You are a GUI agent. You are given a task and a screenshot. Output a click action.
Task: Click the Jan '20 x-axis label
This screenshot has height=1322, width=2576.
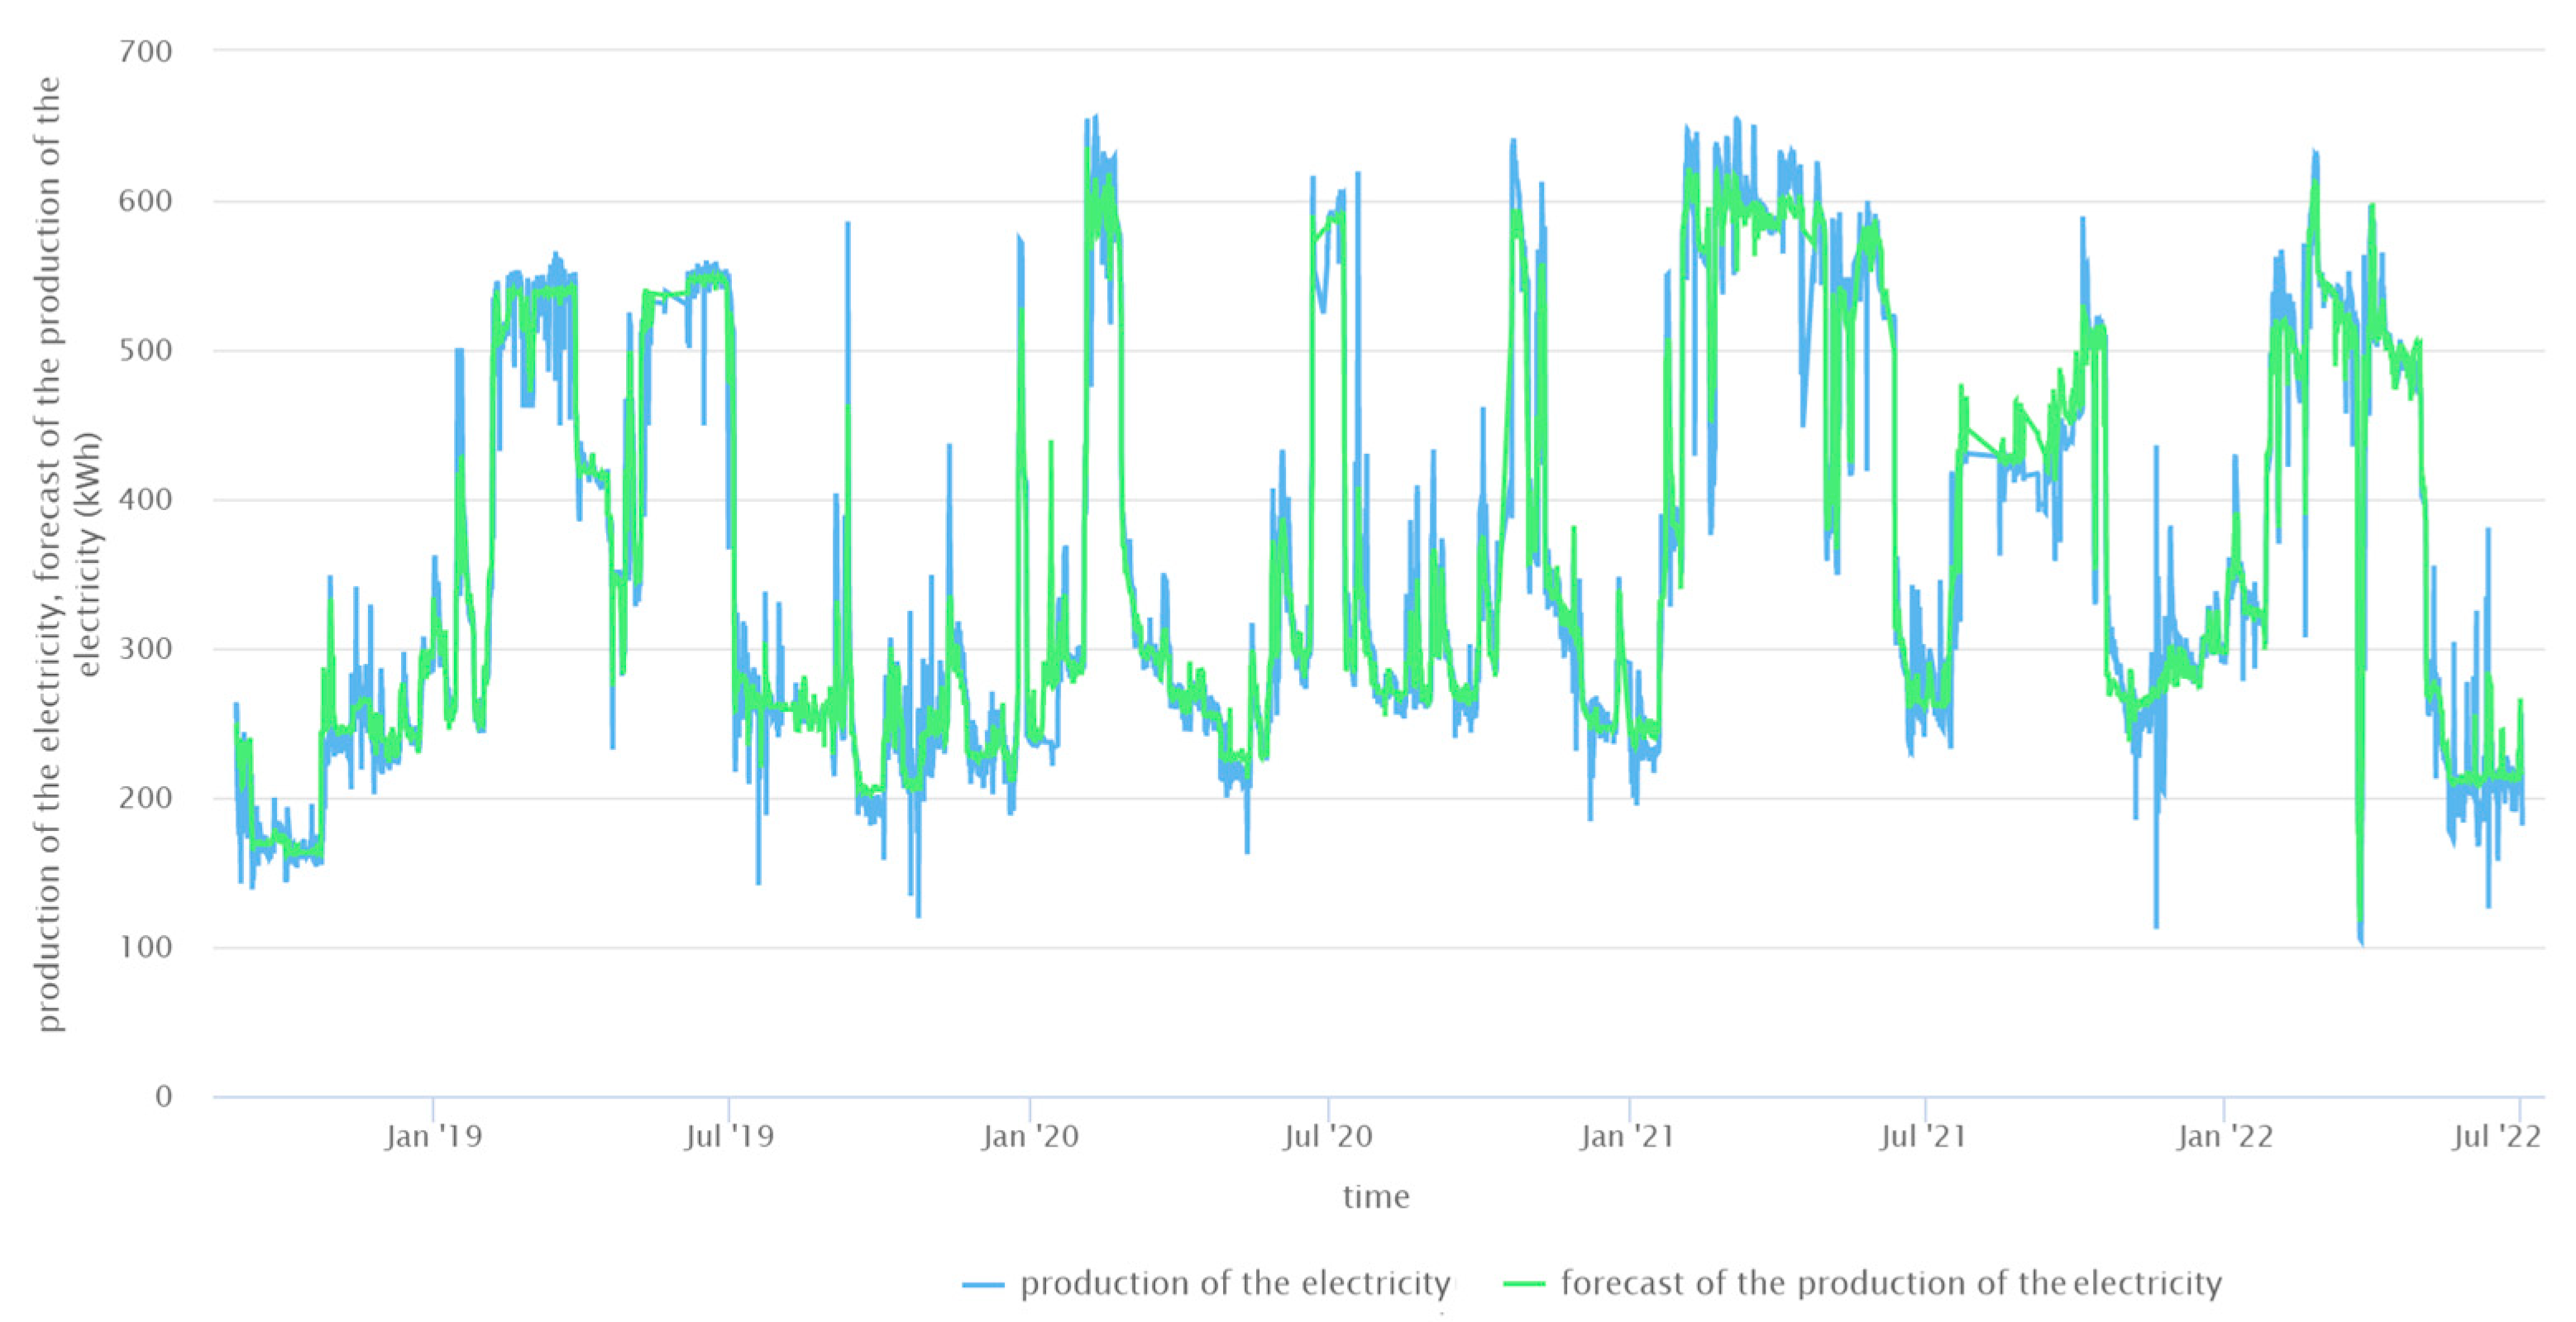1030,1137
